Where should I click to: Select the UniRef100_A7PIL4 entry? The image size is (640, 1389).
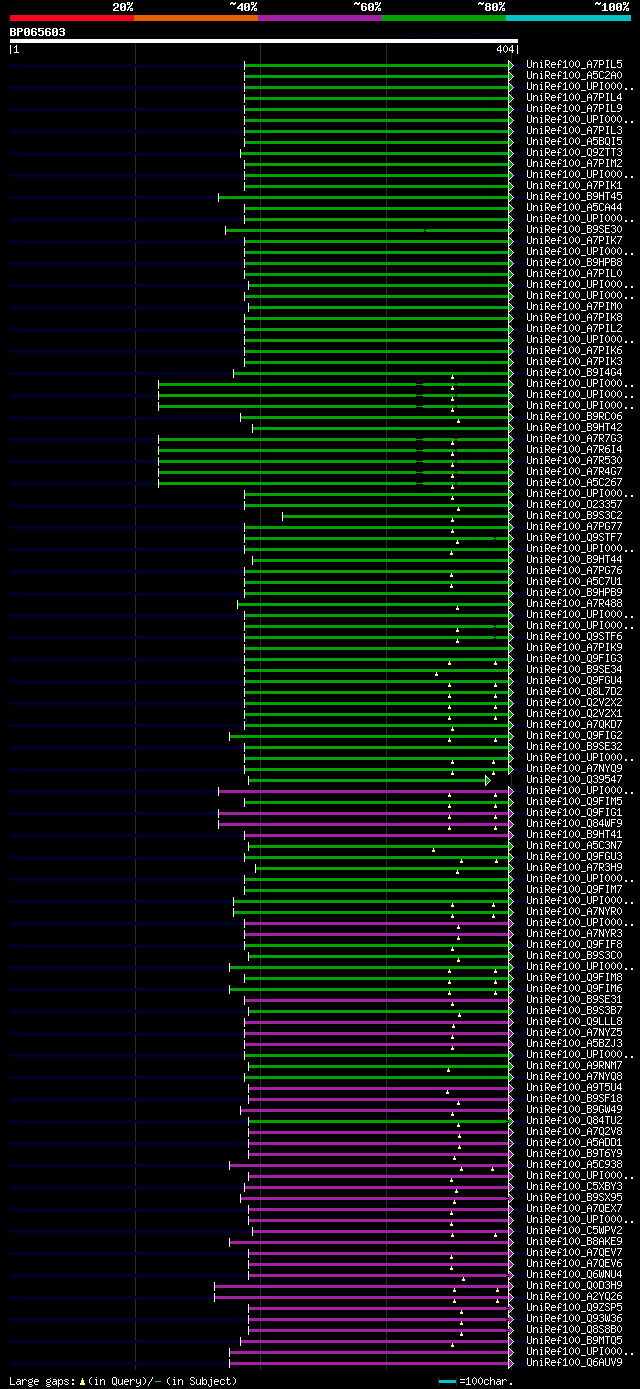click(574, 97)
